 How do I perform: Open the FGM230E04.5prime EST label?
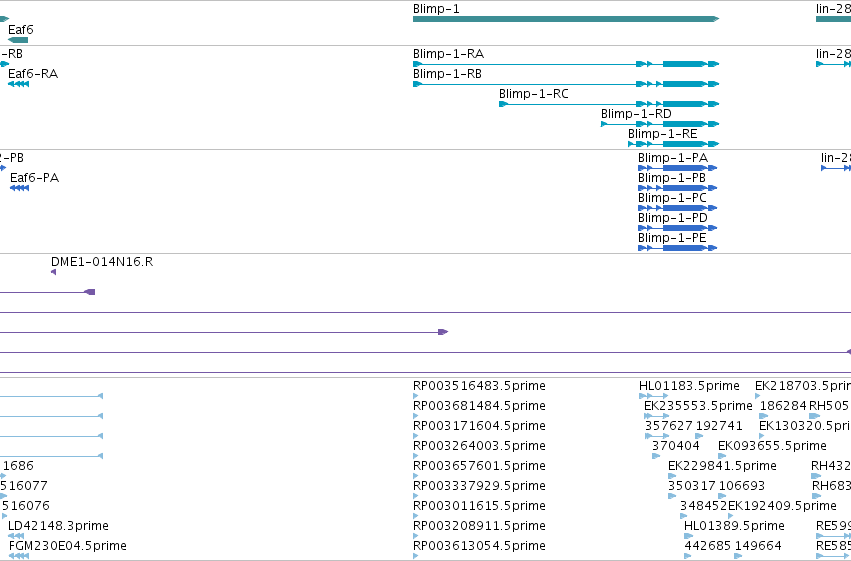pos(68,546)
